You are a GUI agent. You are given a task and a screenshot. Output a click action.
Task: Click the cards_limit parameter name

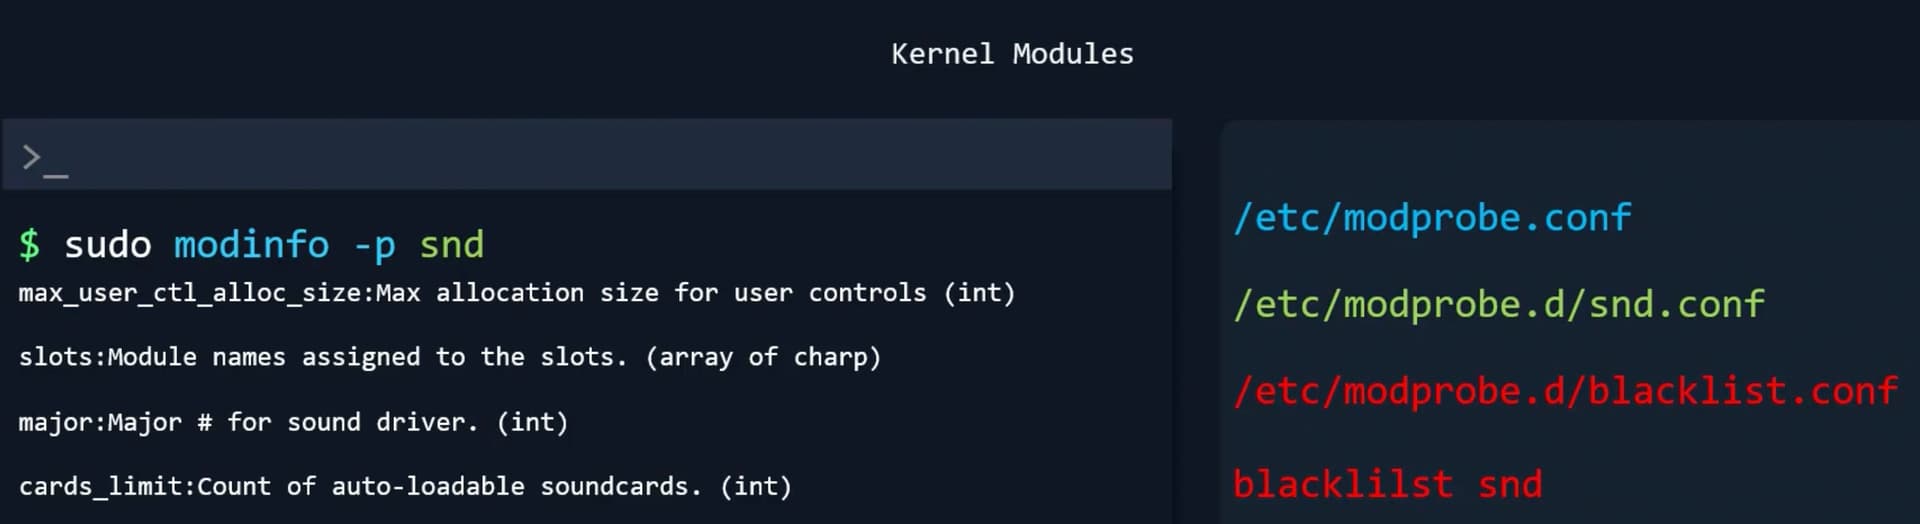coord(104,487)
